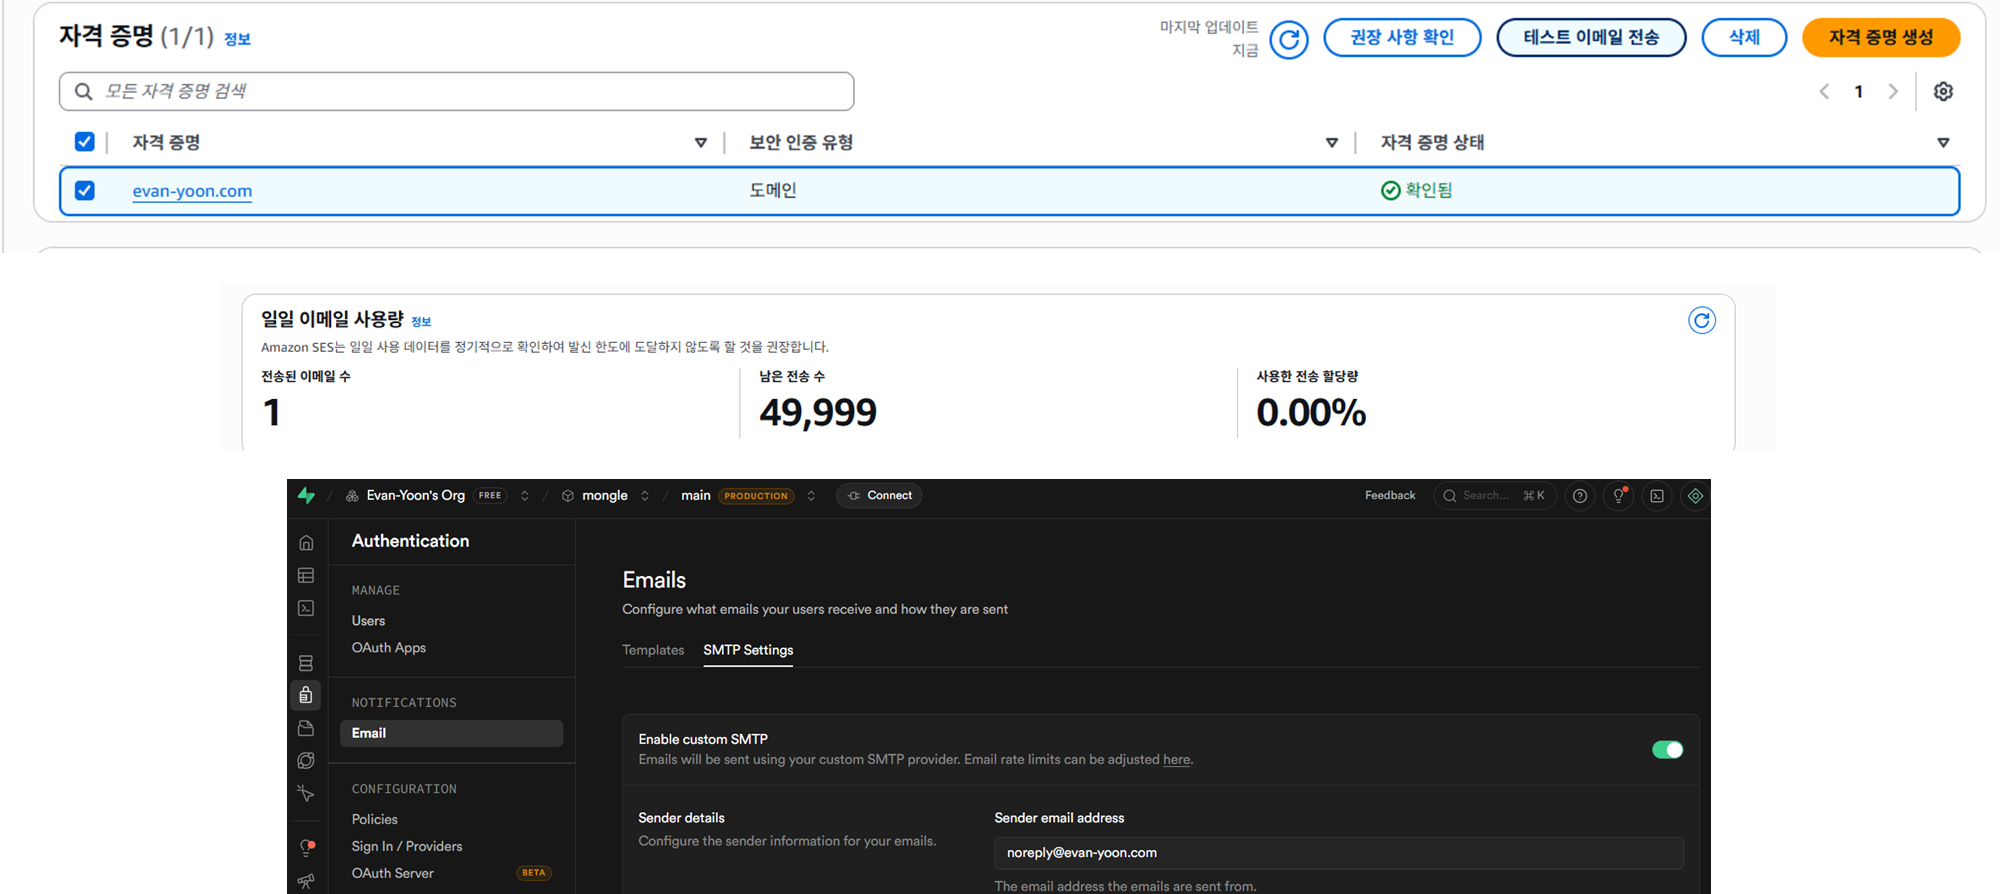Click the 확인됨 verified status text

point(1428,190)
